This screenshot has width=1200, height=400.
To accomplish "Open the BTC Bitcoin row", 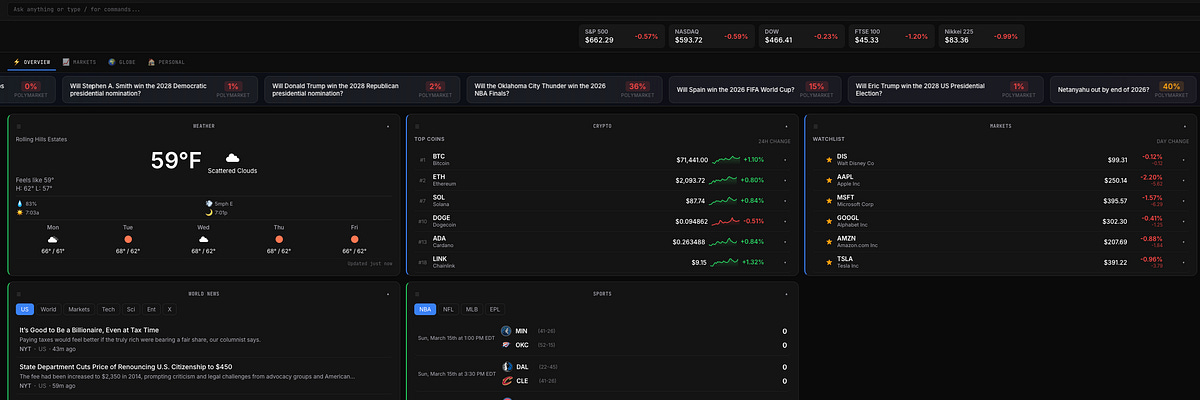I will tap(603, 160).
